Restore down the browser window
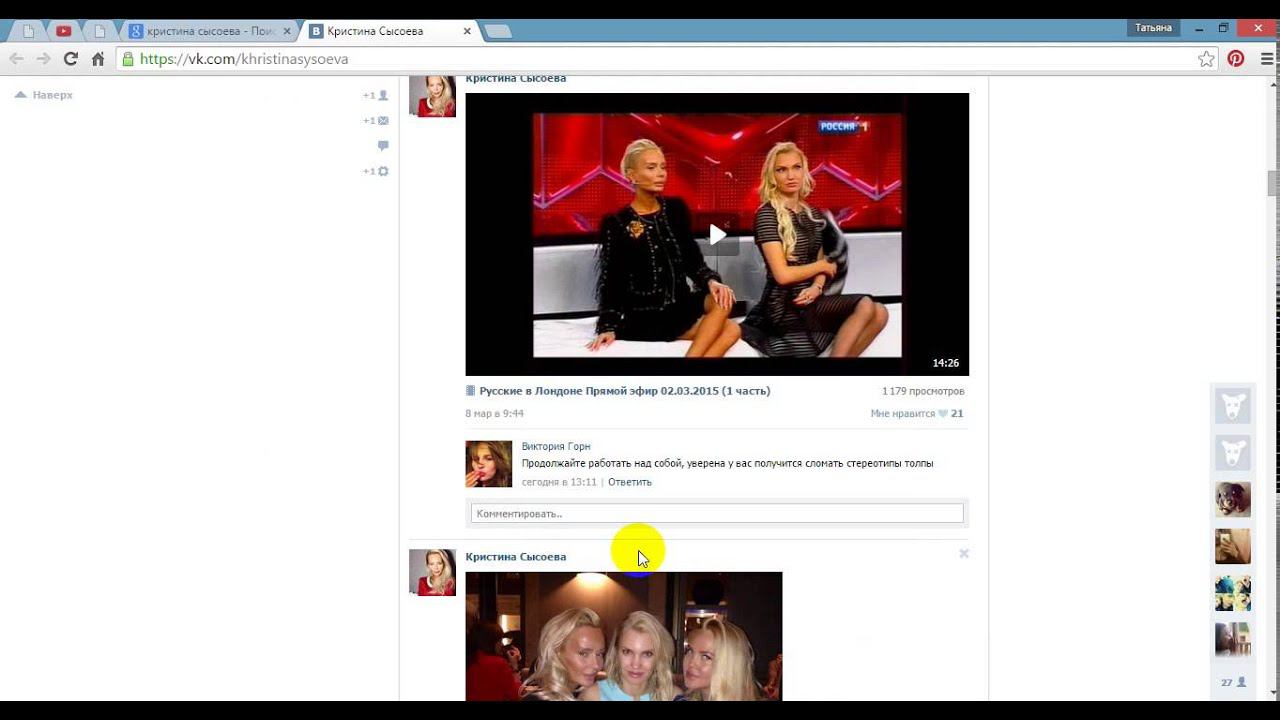 pos(1223,28)
